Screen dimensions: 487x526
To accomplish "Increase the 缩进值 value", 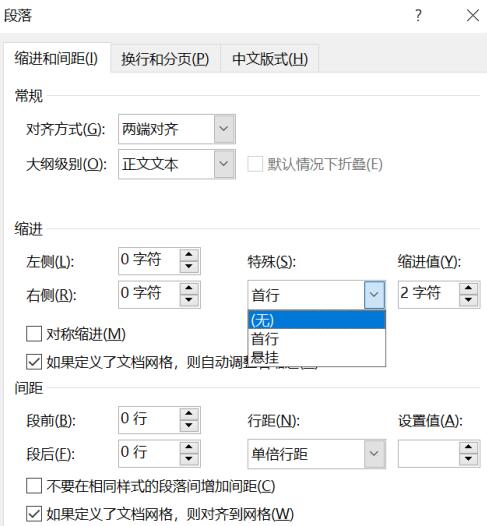I will (469, 288).
